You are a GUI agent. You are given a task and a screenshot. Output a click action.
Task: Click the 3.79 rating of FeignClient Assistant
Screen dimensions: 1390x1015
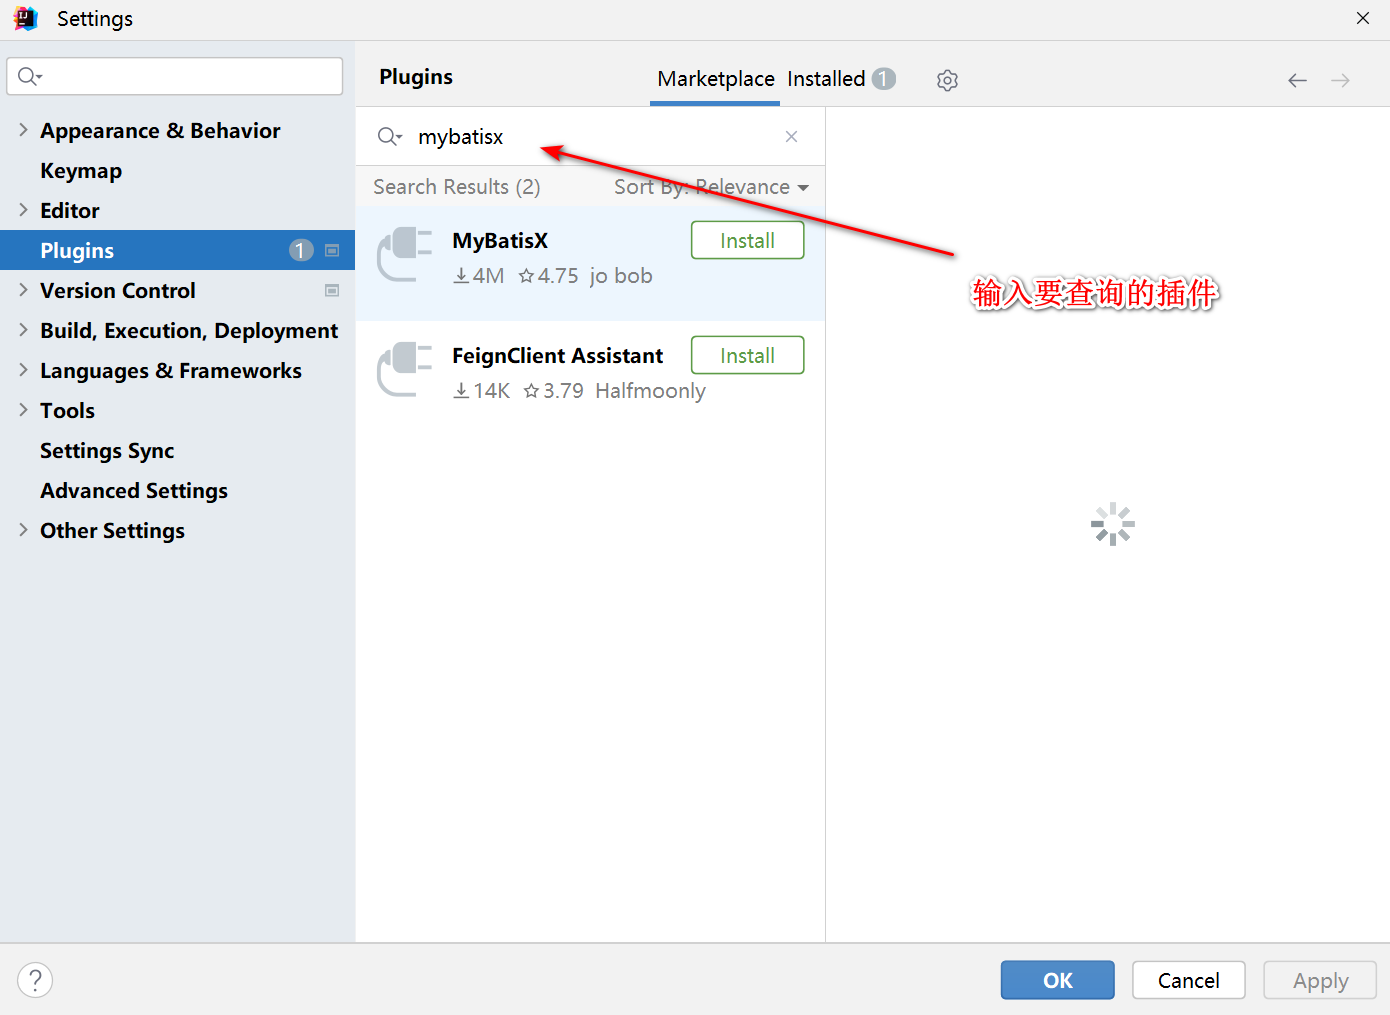click(553, 391)
